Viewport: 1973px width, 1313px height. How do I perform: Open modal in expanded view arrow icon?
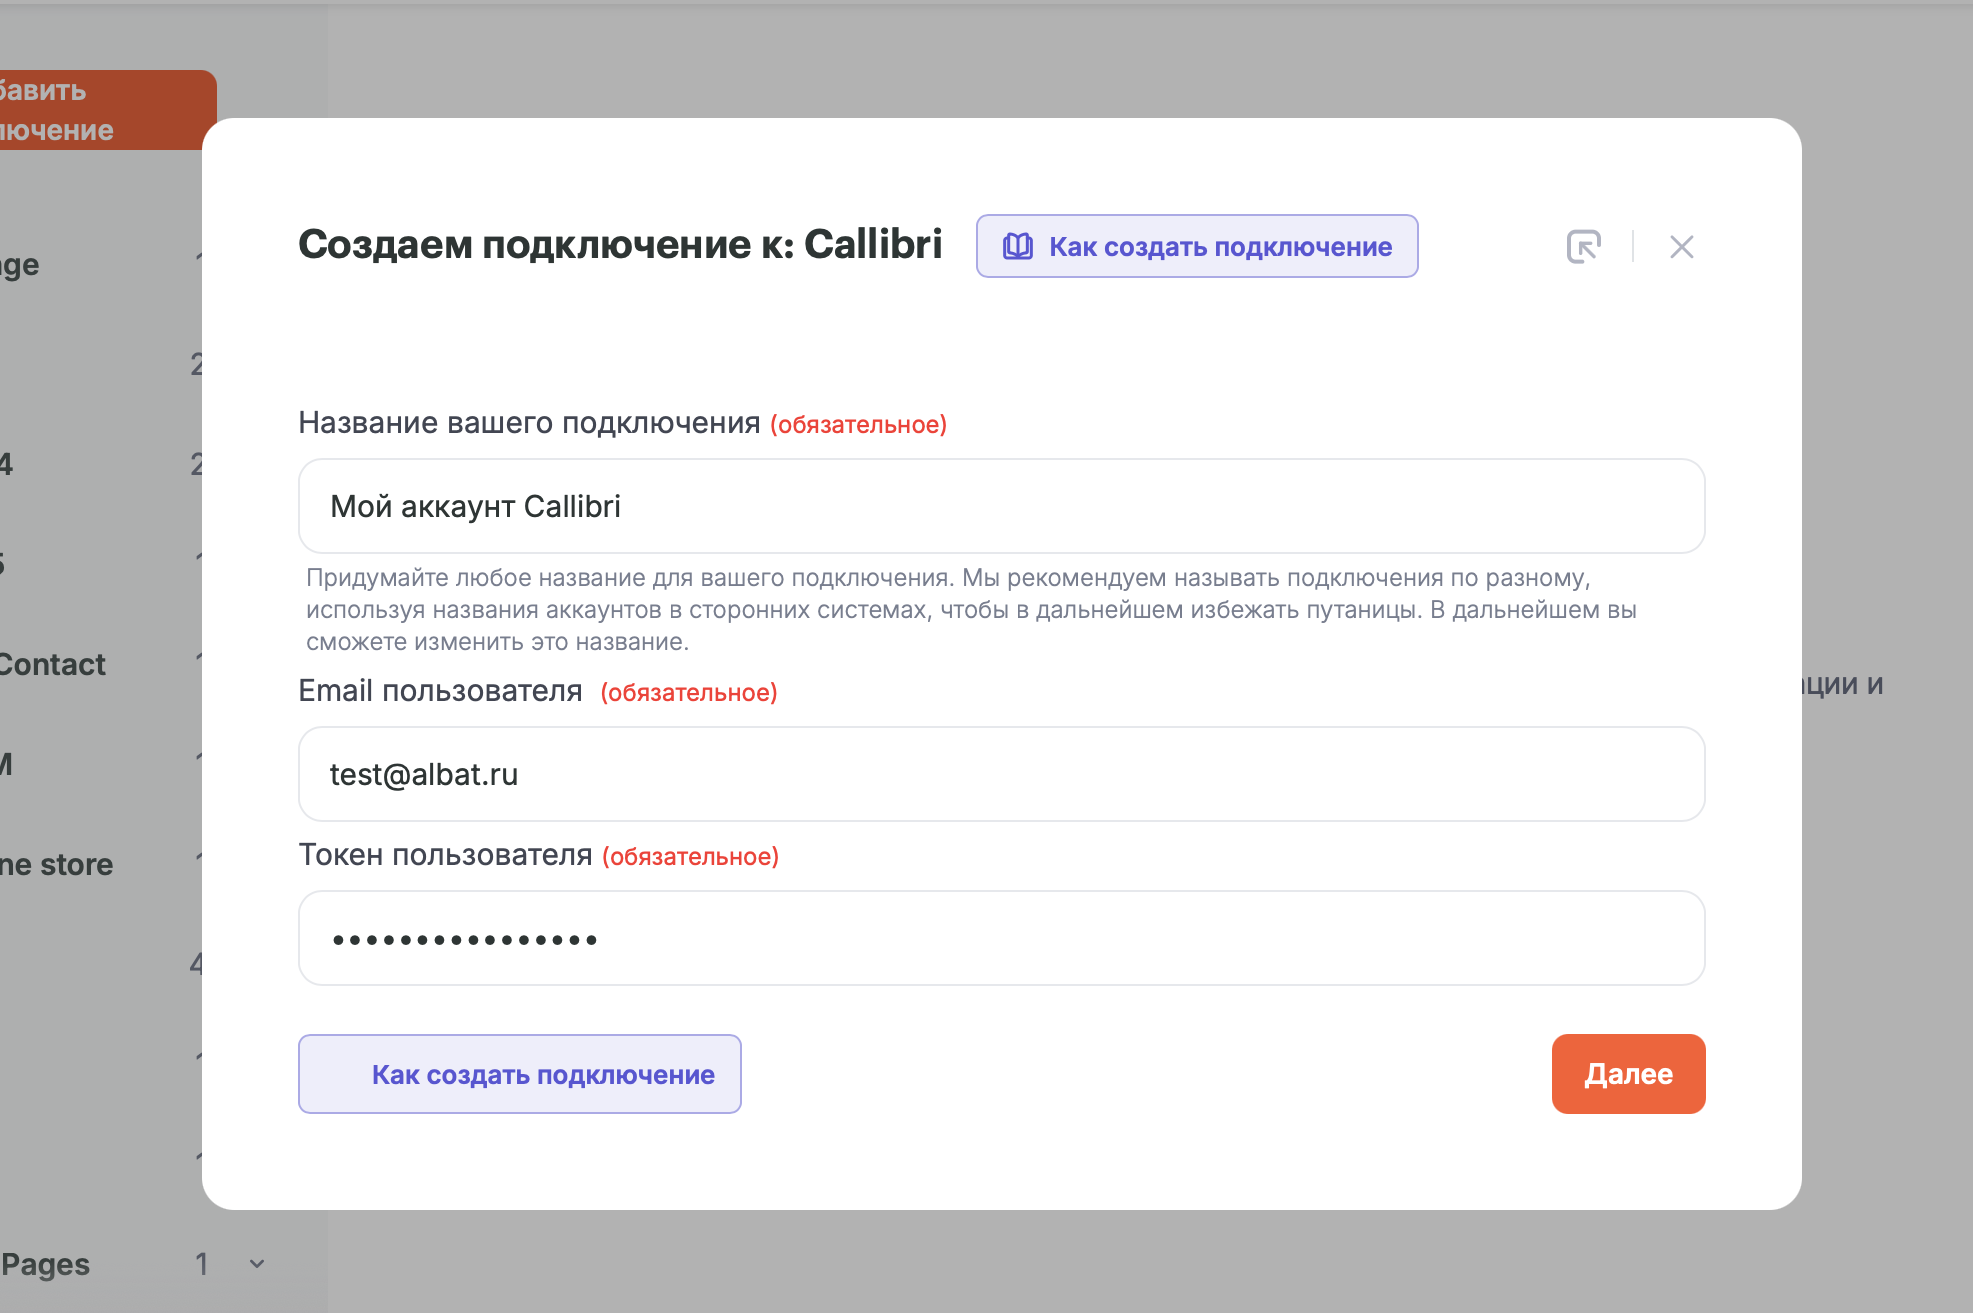(x=1584, y=246)
